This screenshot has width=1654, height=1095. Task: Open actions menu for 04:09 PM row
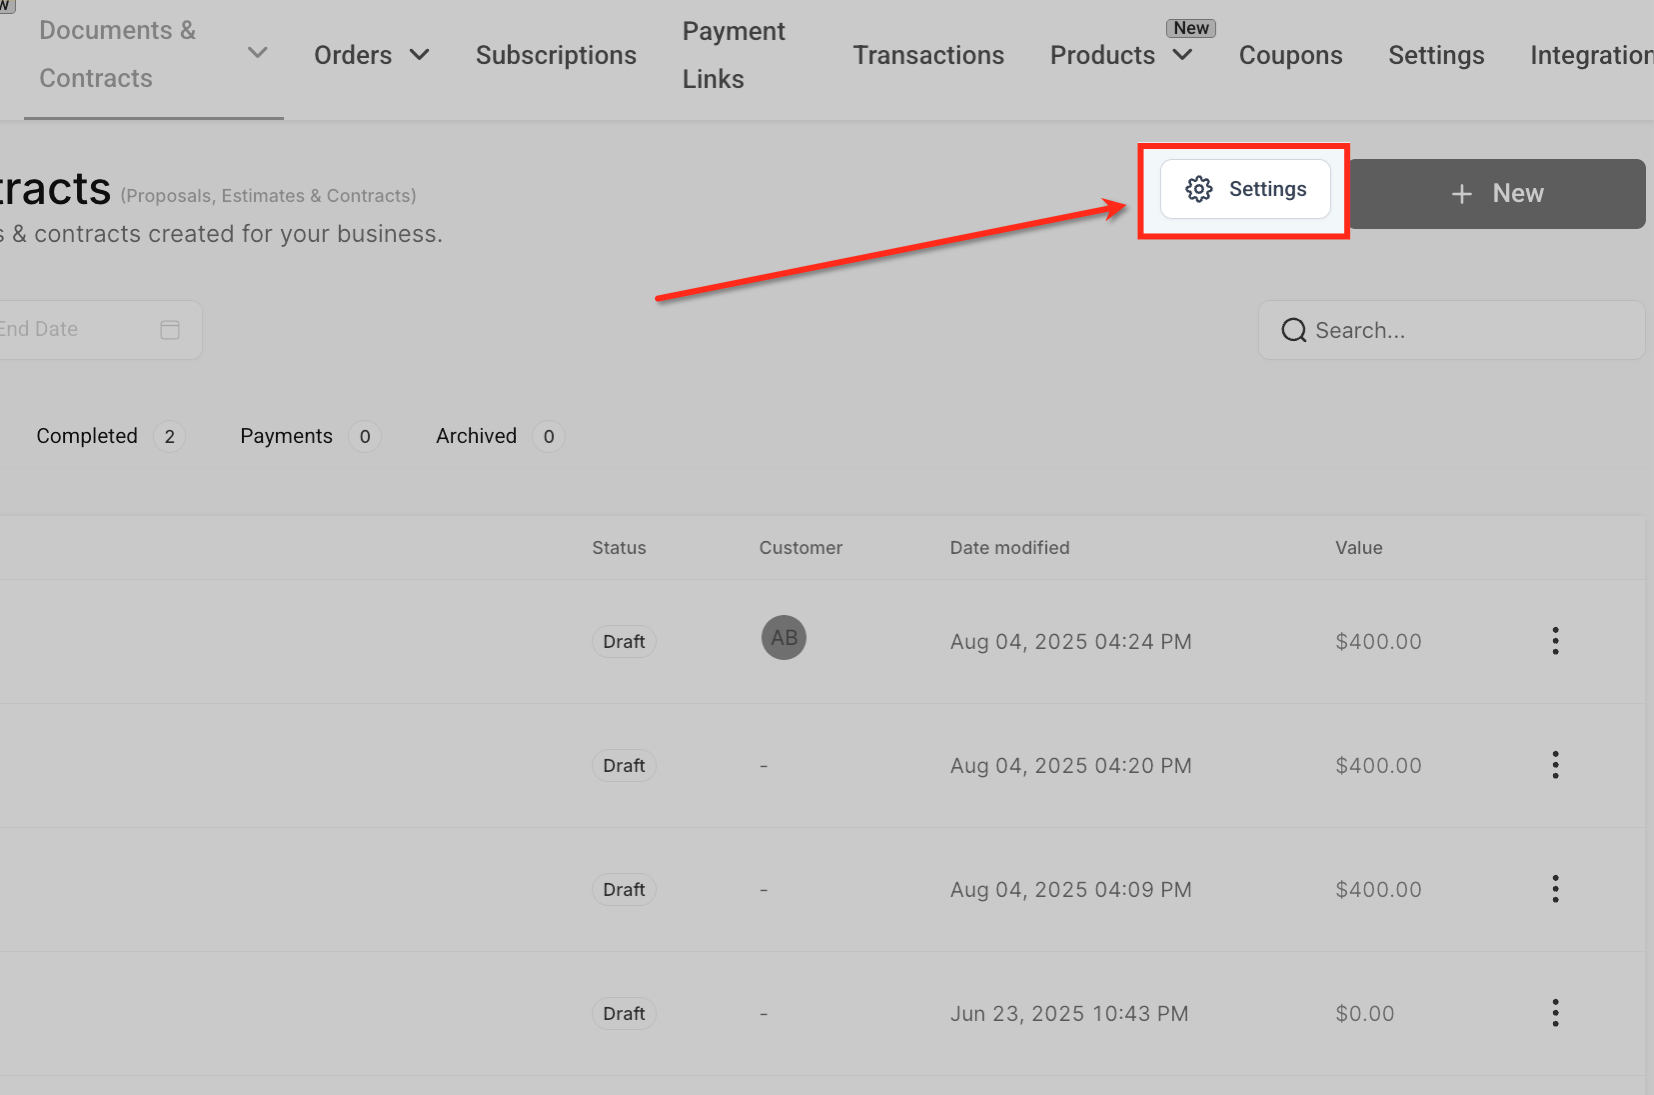tap(1555, 889)
